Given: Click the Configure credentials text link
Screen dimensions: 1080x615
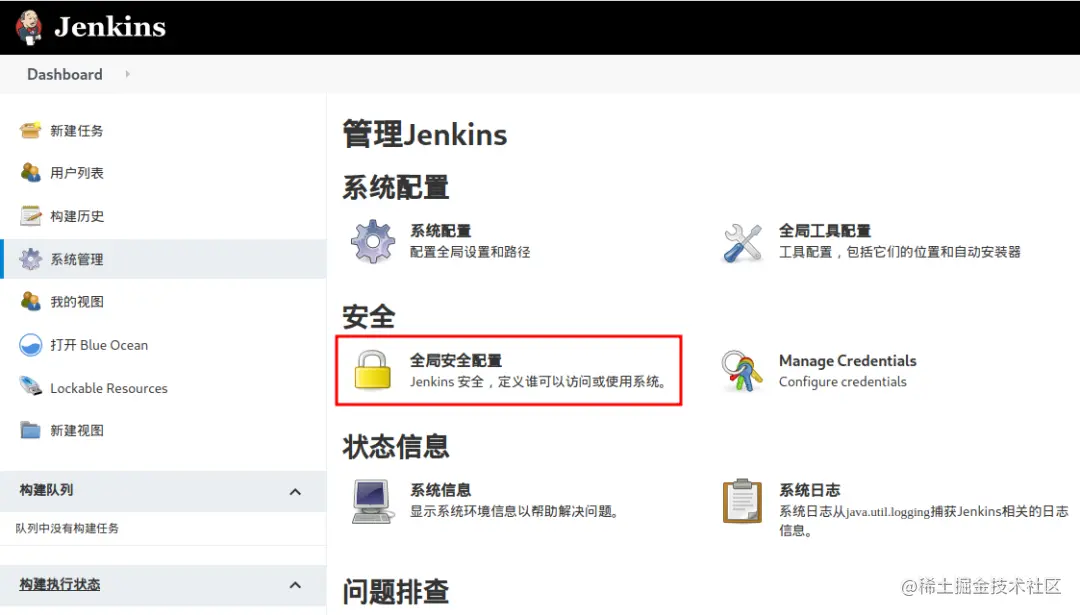Looking at the screenshot, I should pos(842,381).
